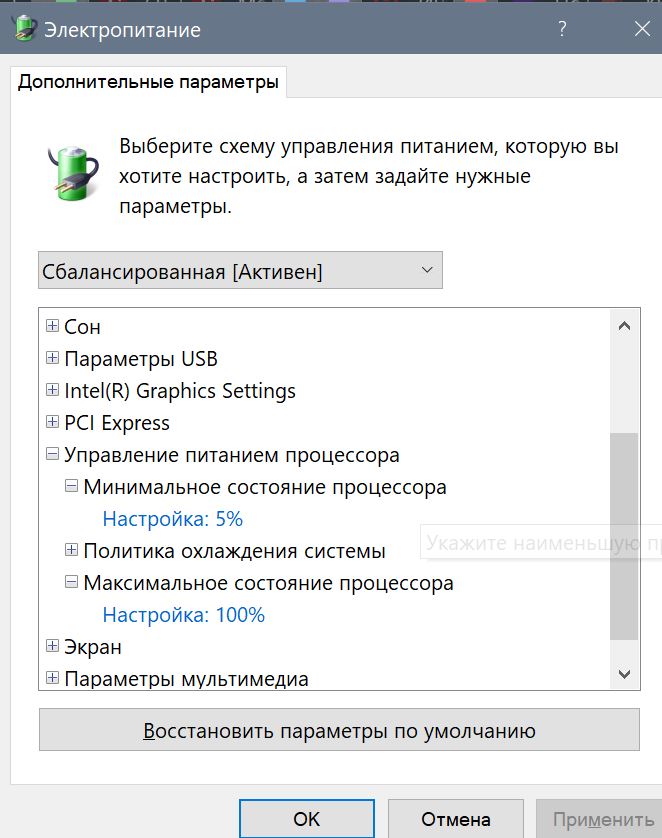Click the question mark help button
Image resolution: width=662 pixels, height=838 pixels.
(562, 30)
